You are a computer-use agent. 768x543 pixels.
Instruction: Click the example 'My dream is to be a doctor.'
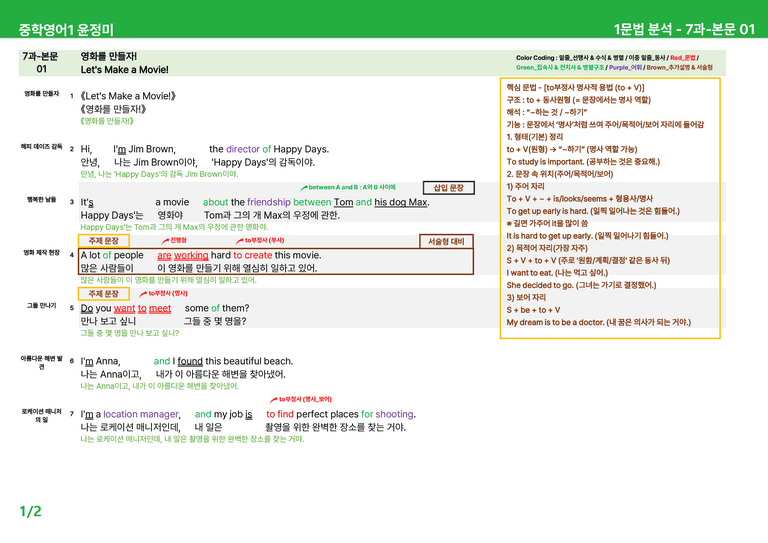[555, 322]
